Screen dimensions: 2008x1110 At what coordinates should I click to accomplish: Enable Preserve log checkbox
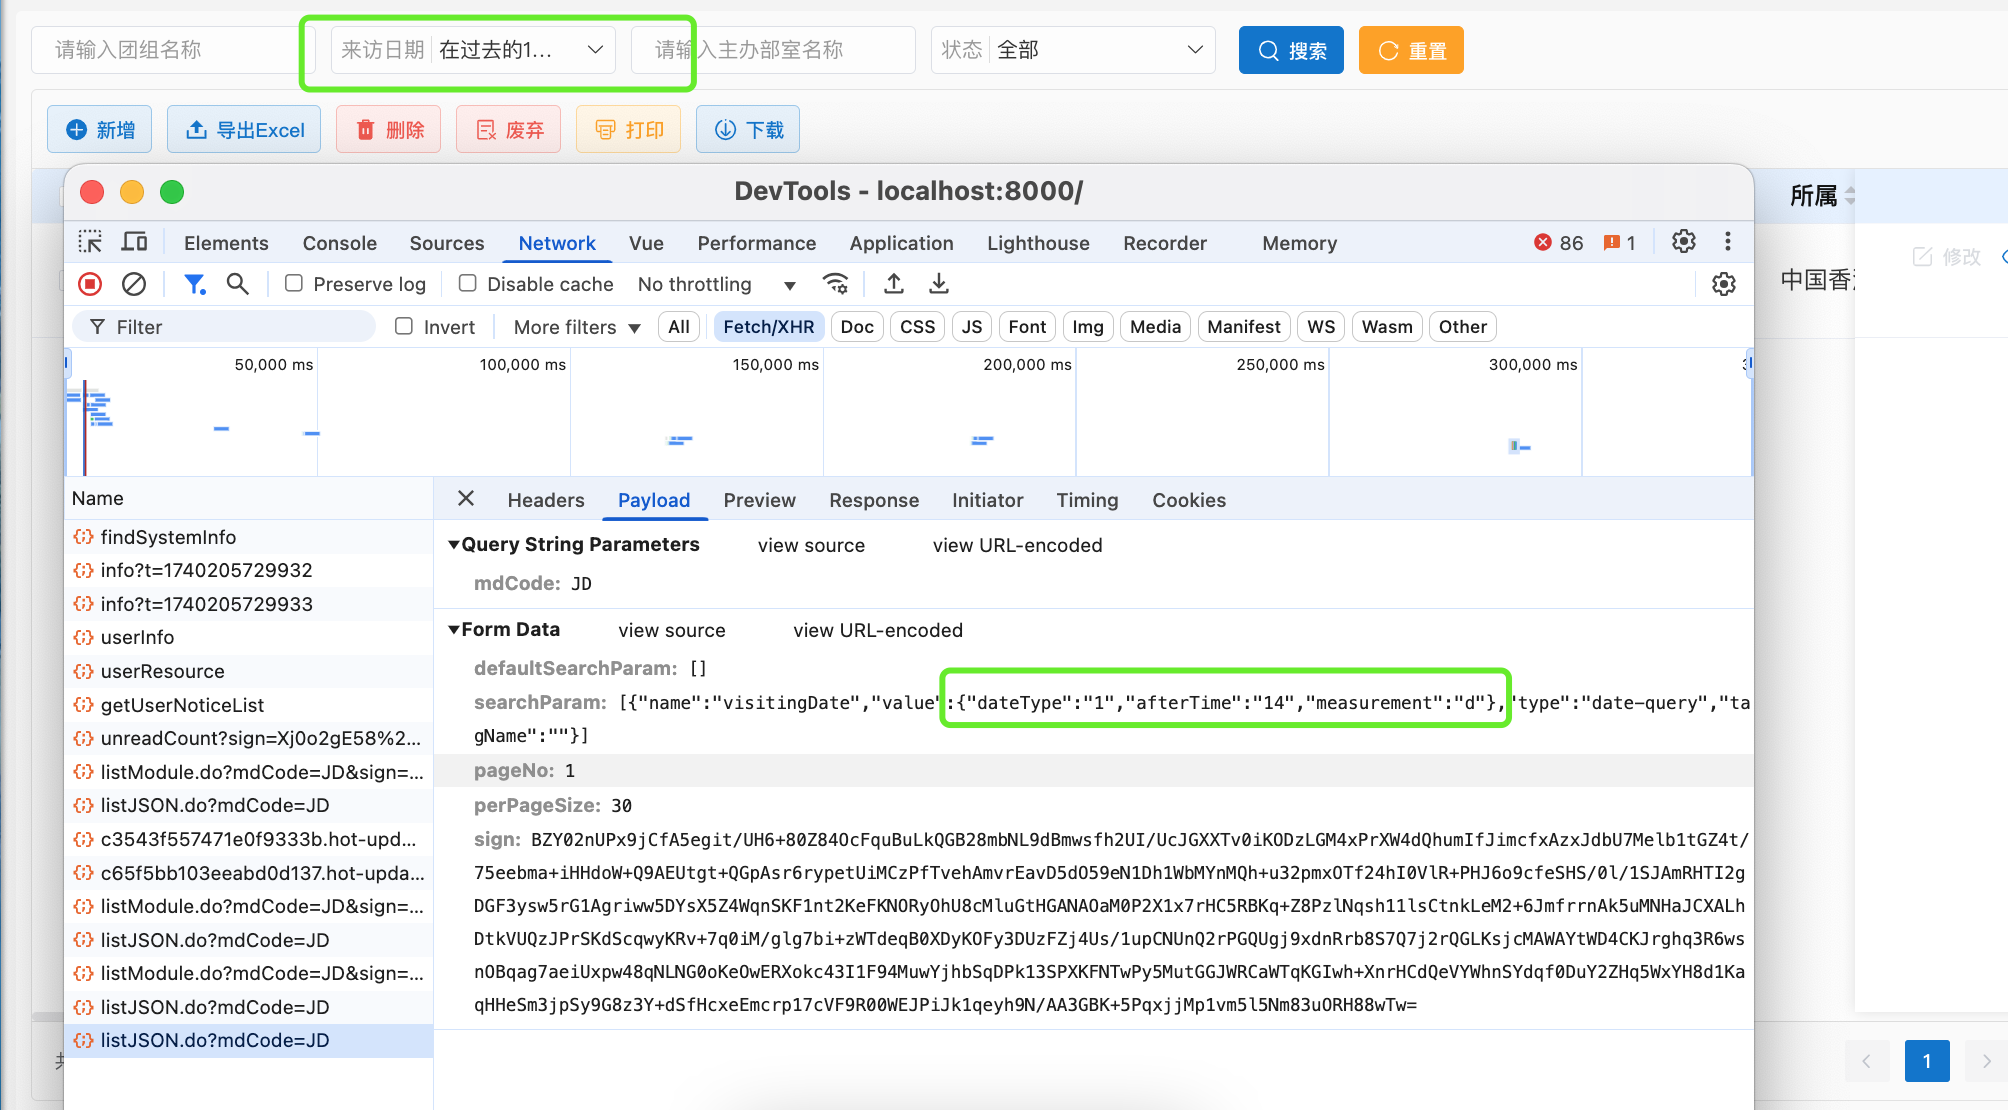pyautogui.click(x=294, y=284)
